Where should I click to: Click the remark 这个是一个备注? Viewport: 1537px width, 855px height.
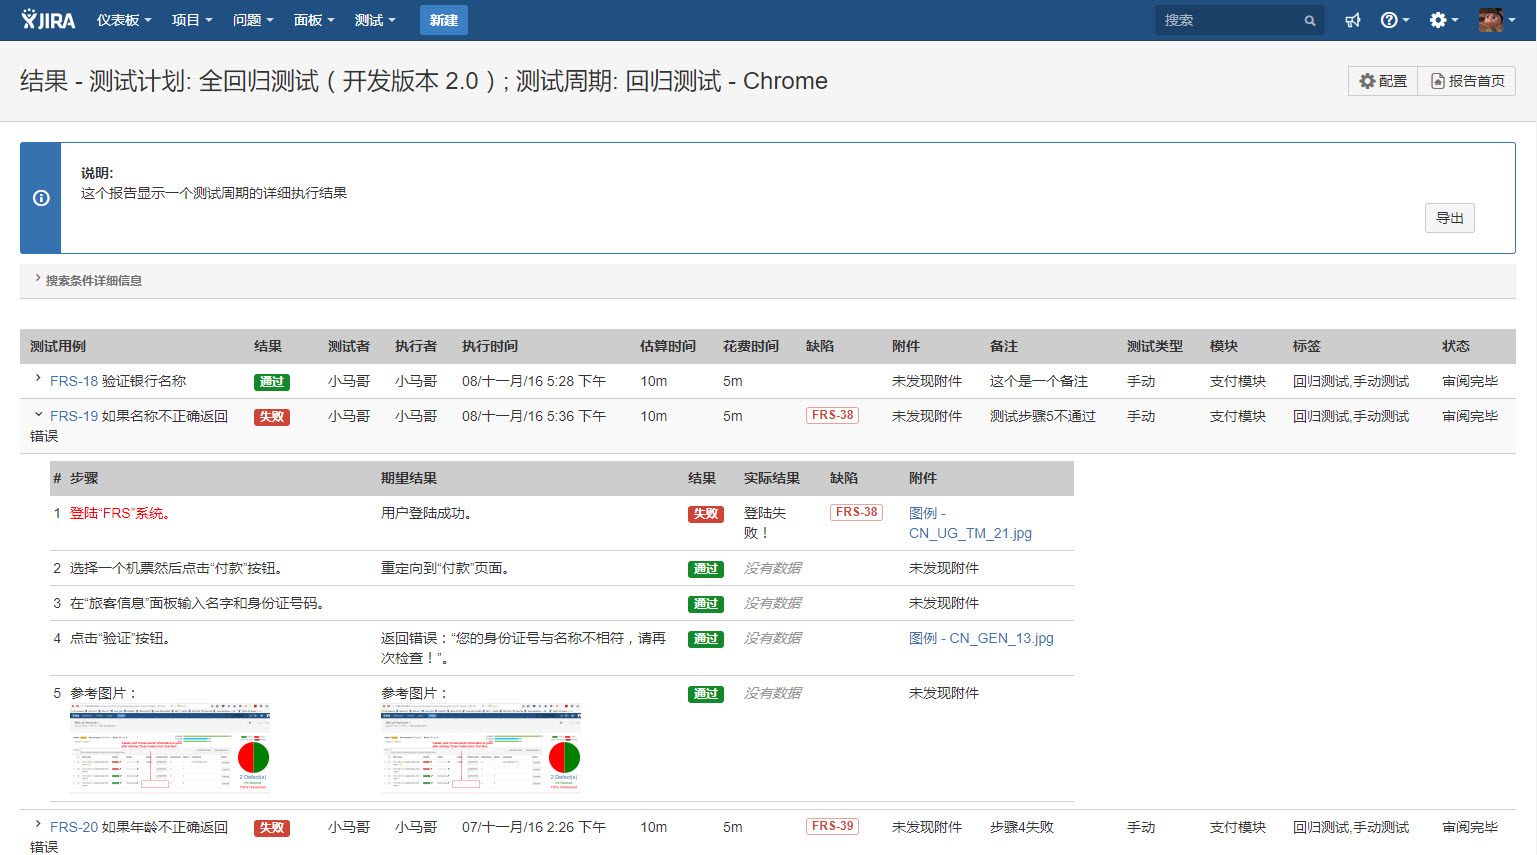1039,381
